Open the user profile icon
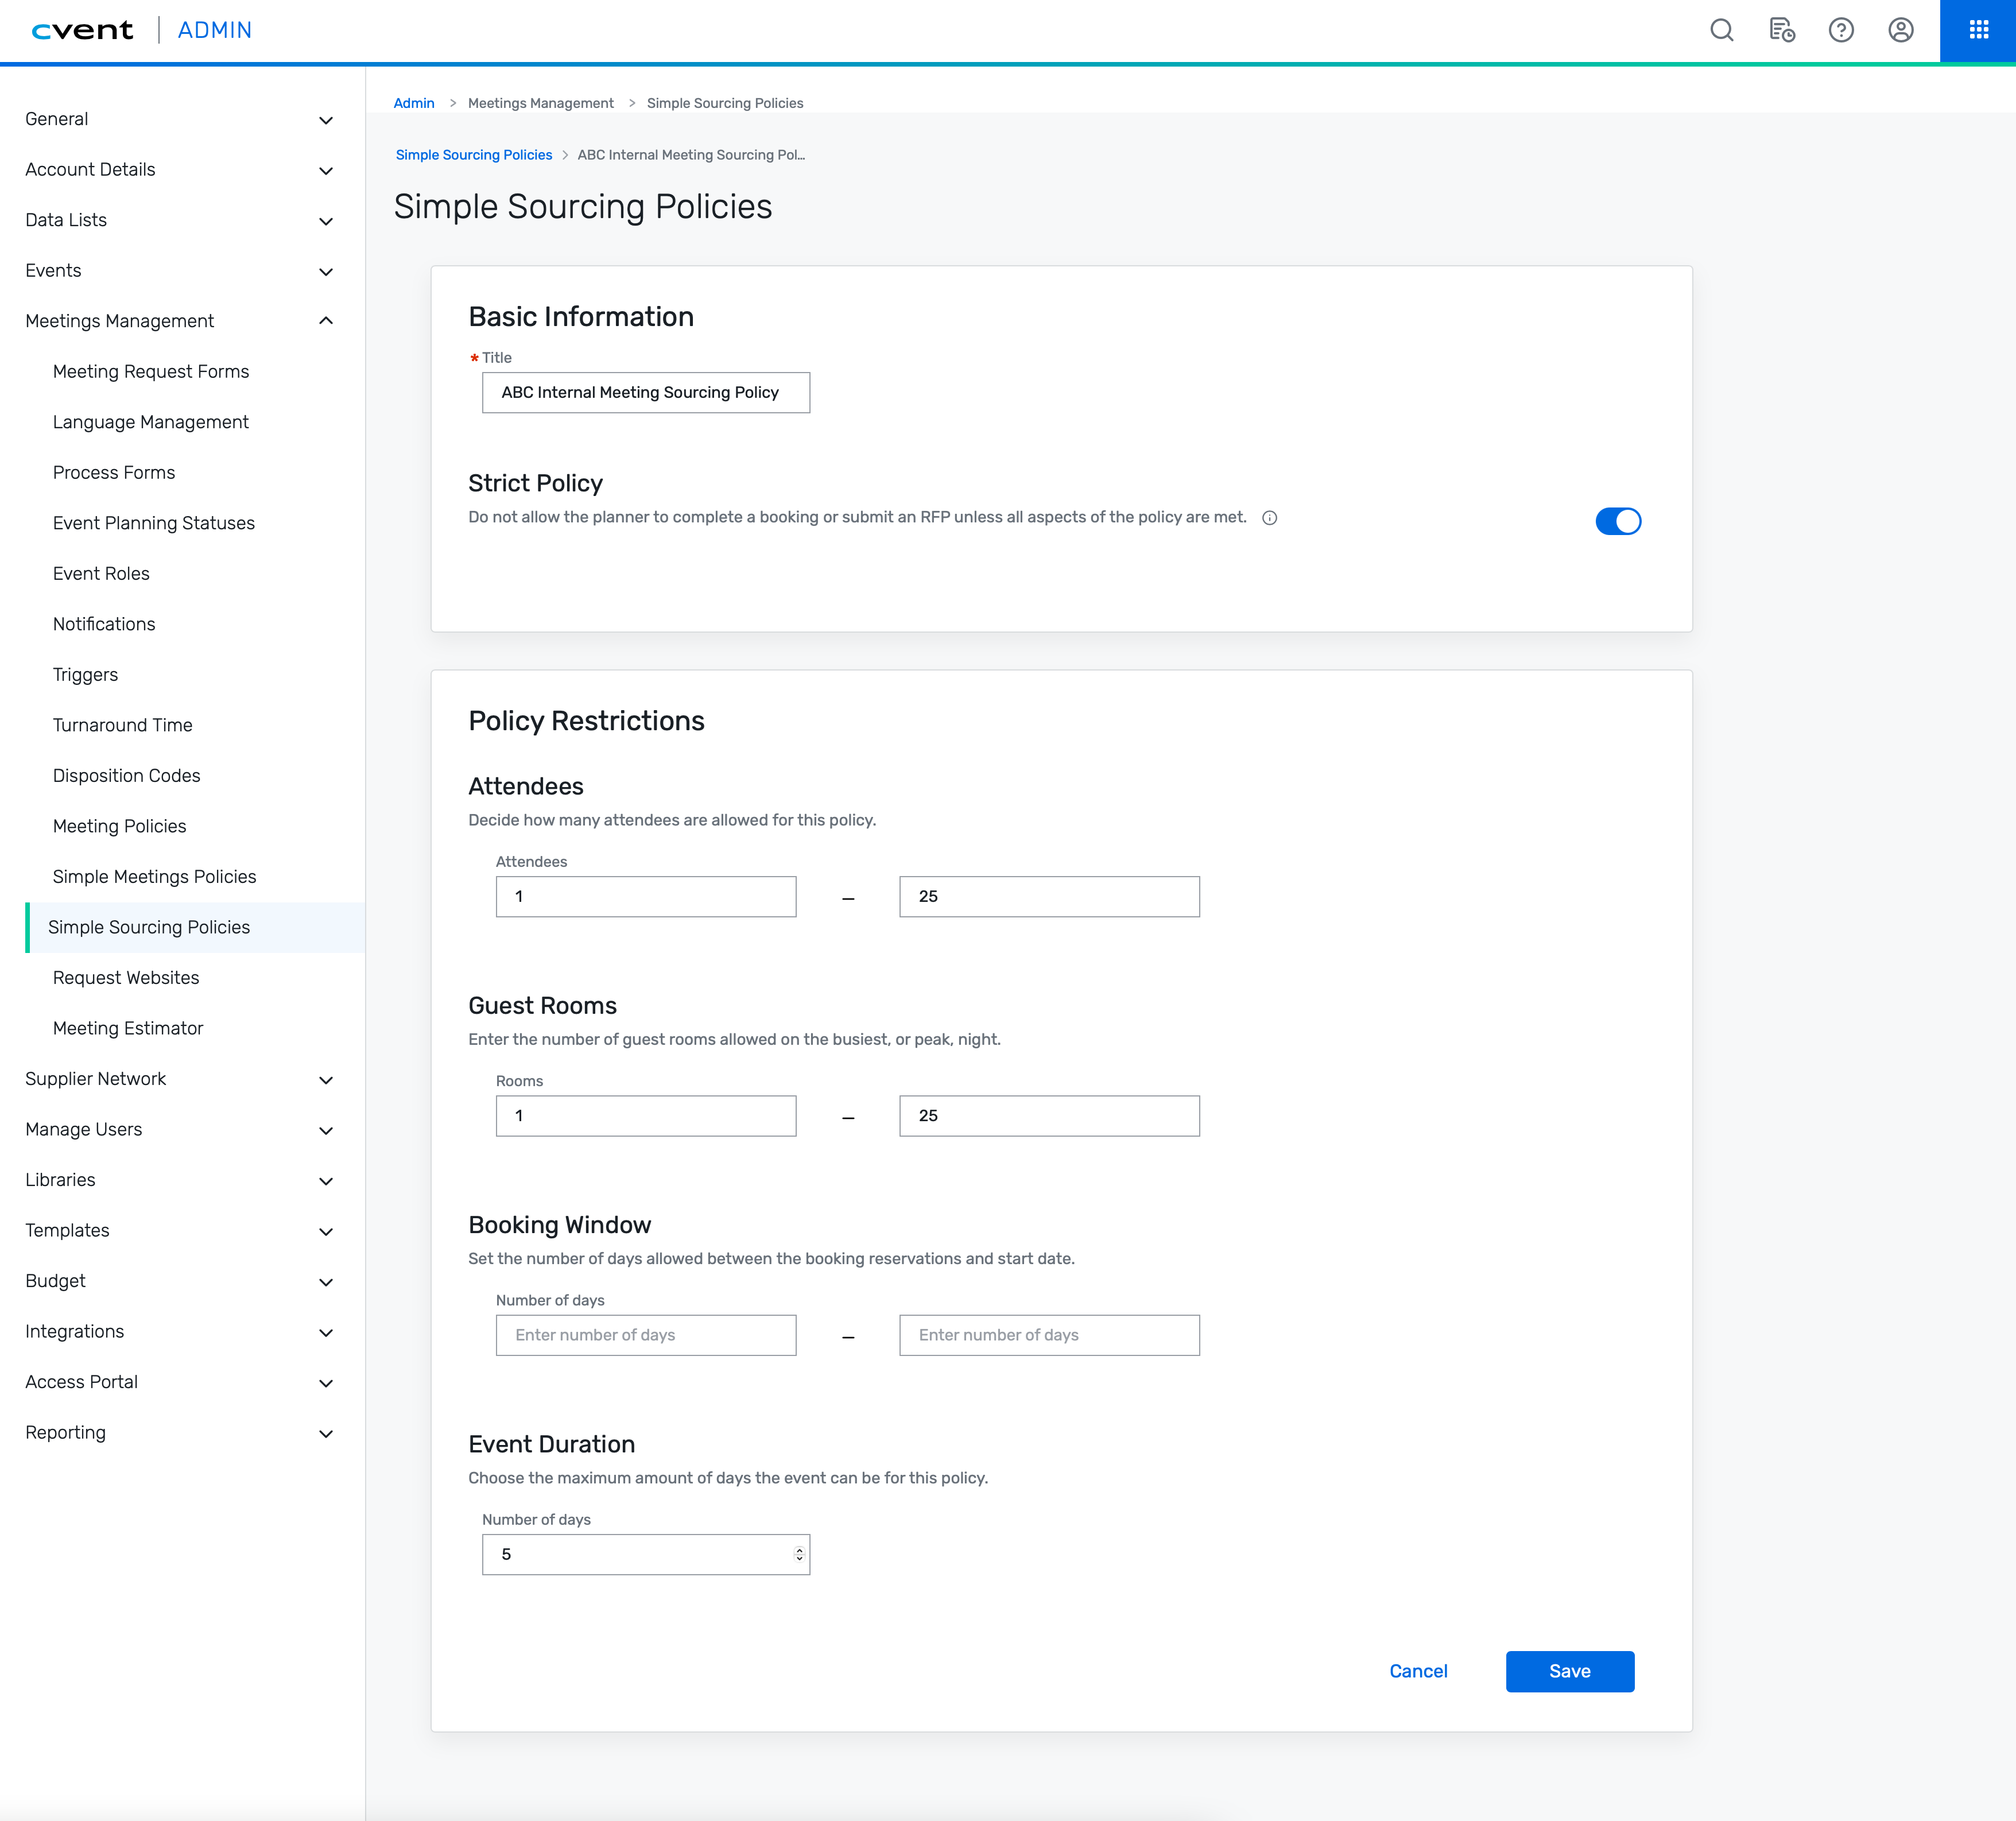 1901,30
